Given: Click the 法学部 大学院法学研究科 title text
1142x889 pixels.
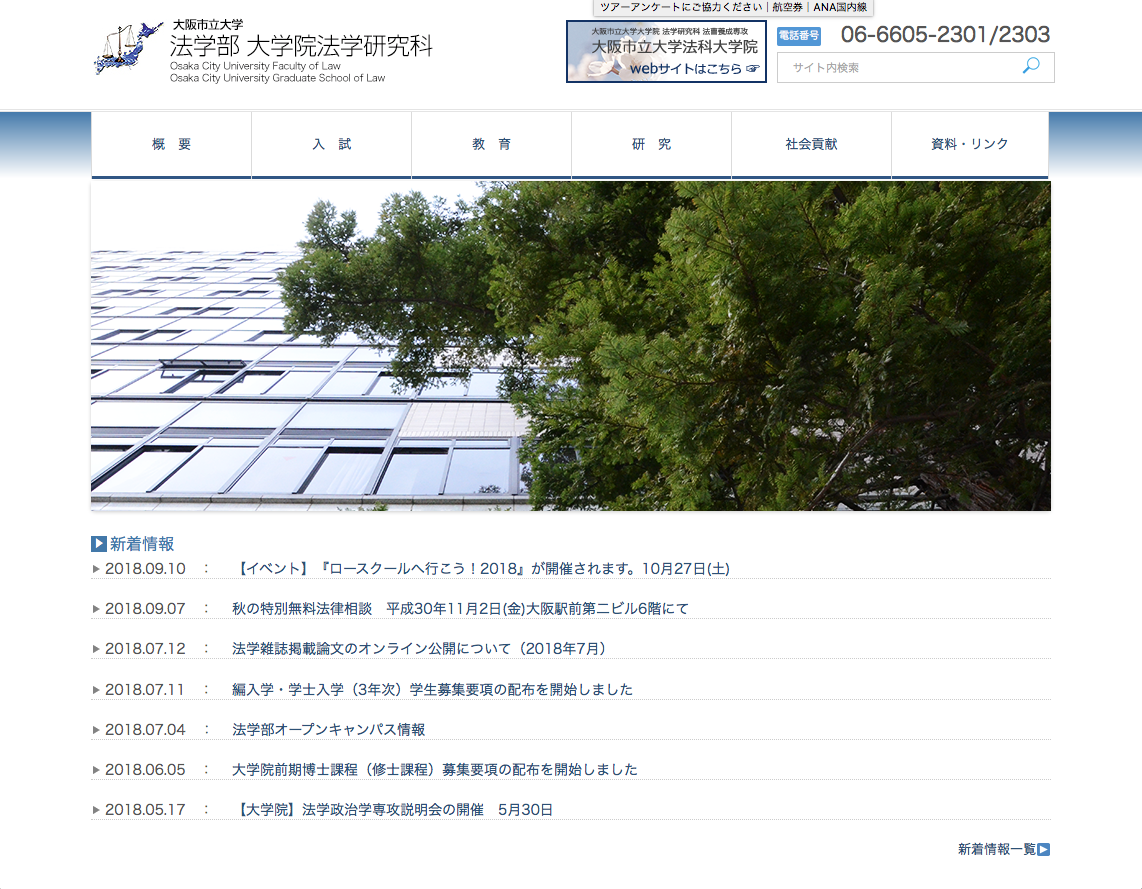Looking at the screenshot, I should pyautogui.click(x=301, y=46).
